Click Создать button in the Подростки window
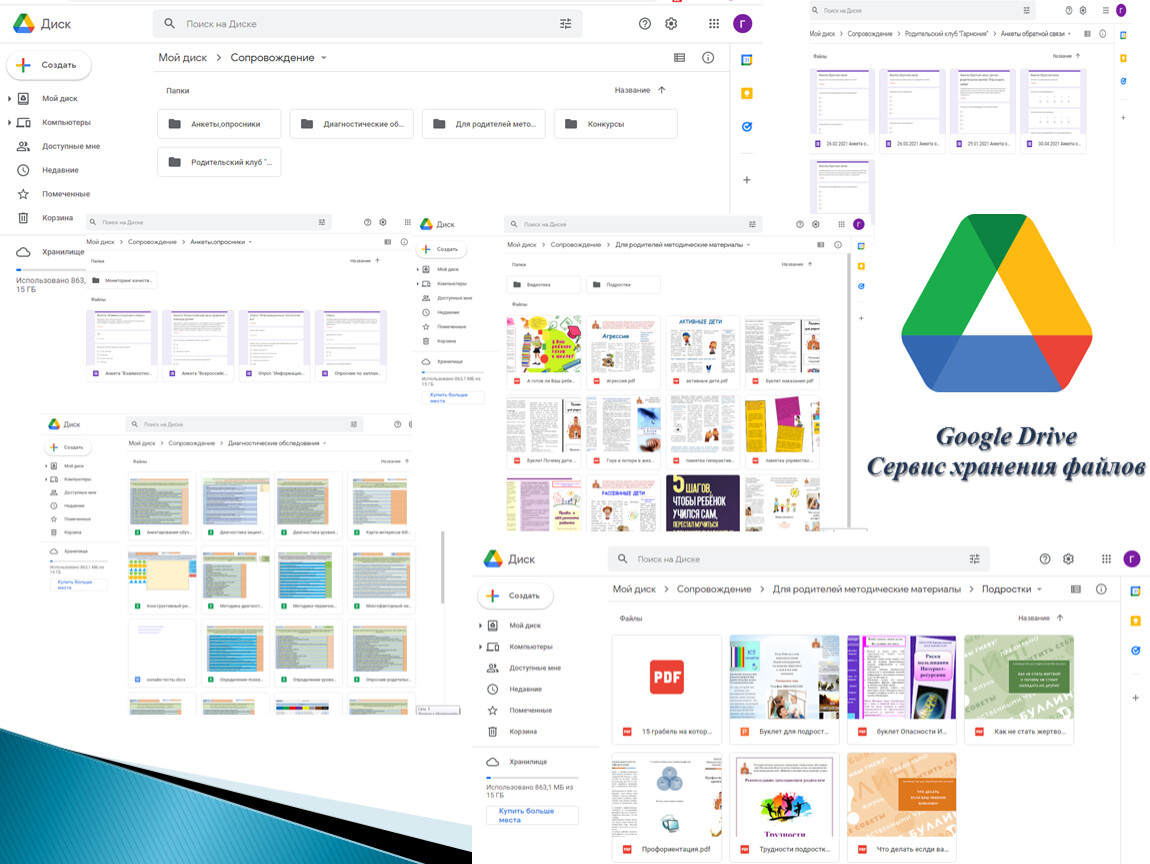 [516, 596]
